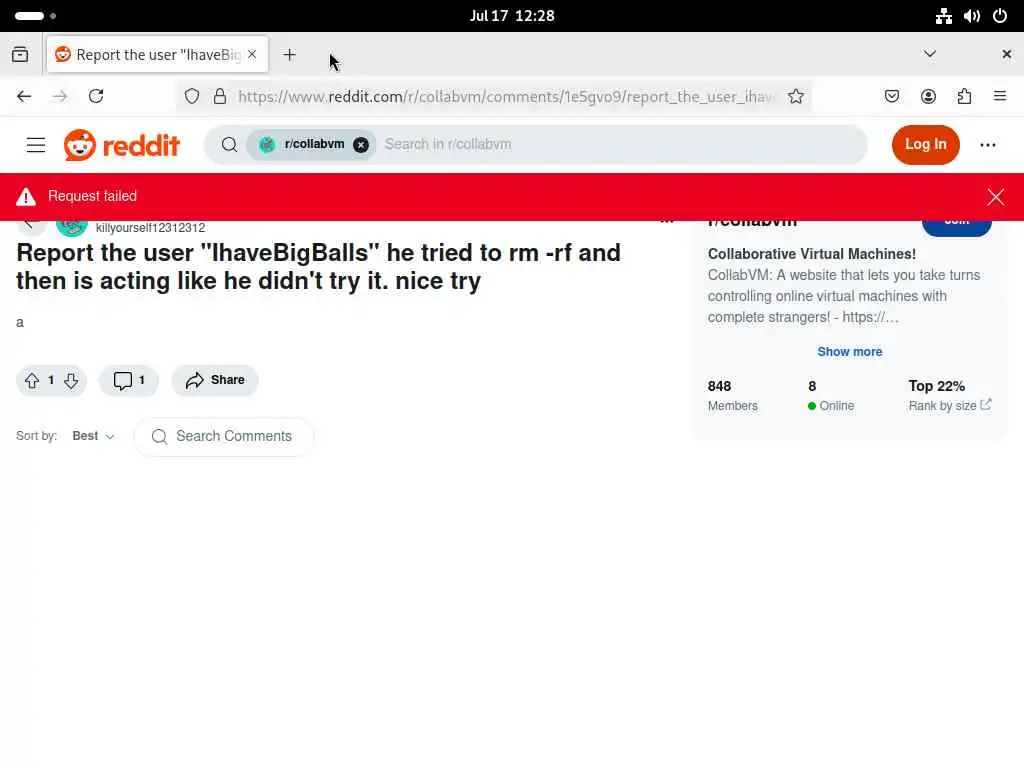Expand the list all tabs chevron
Screen dimensions: 1024x768
coord(930,54)
